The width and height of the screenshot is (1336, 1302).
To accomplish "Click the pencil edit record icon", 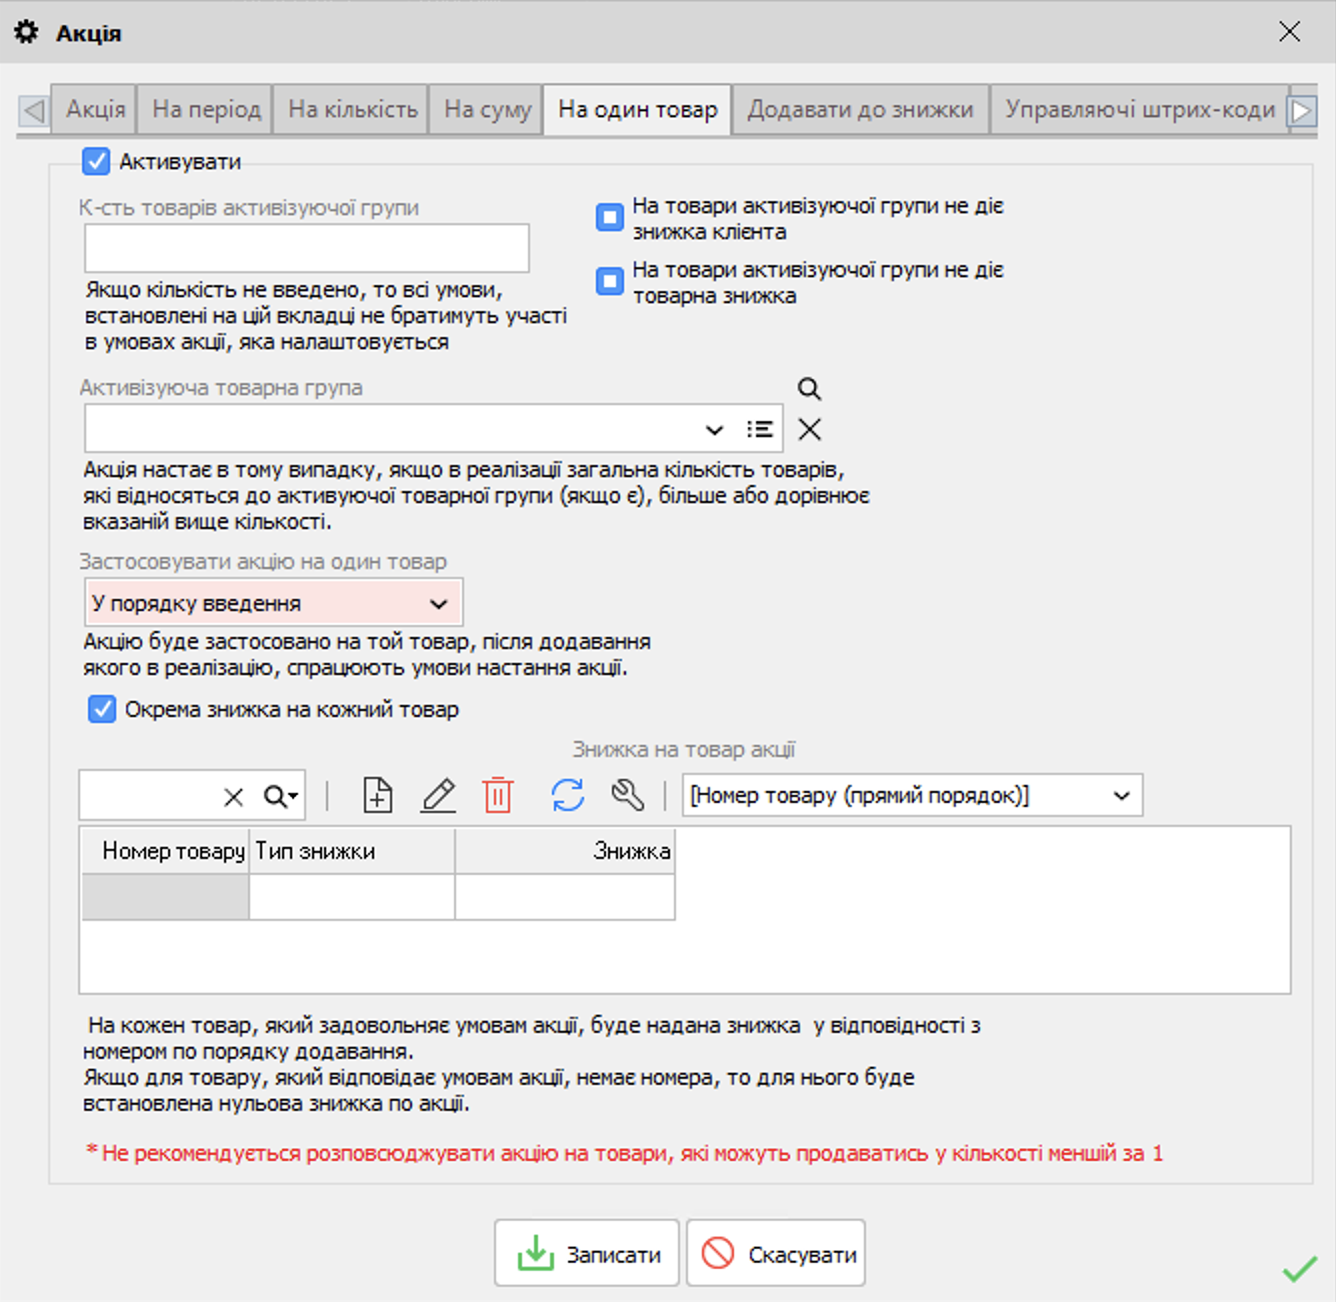I will pyautogui.click(x=438, y=796).
